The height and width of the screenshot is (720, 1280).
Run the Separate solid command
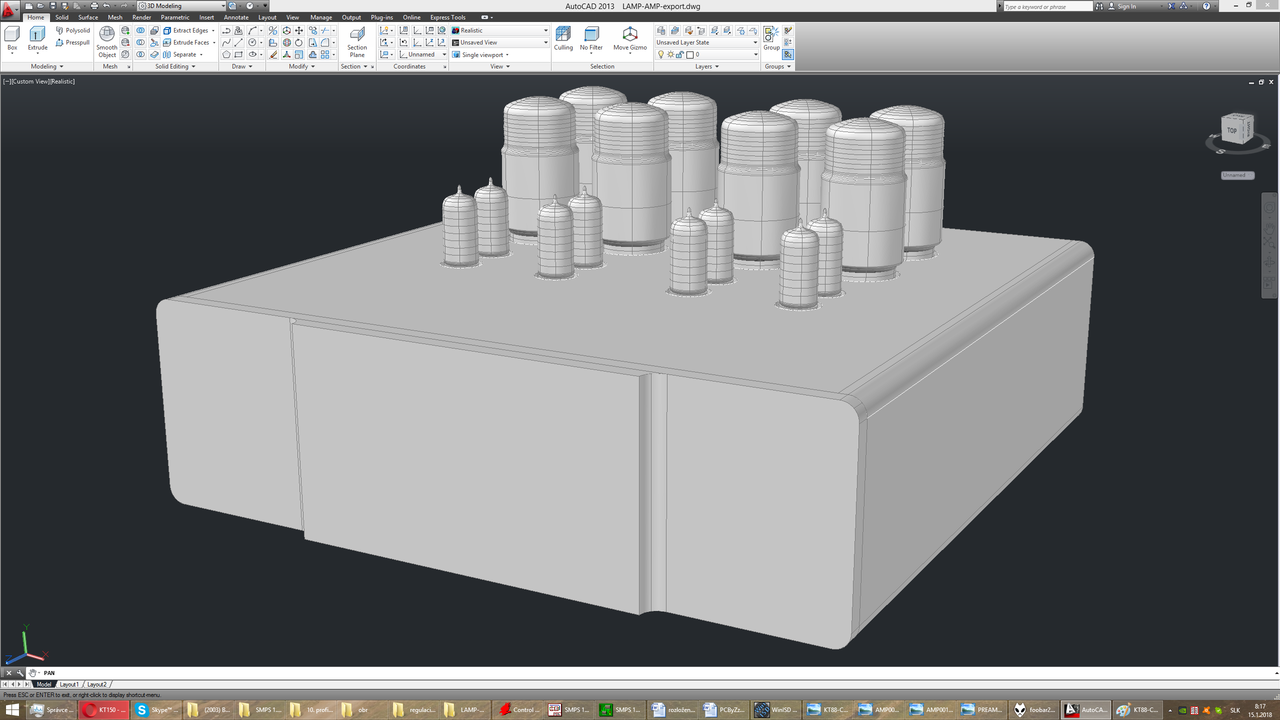coord(181,55)
